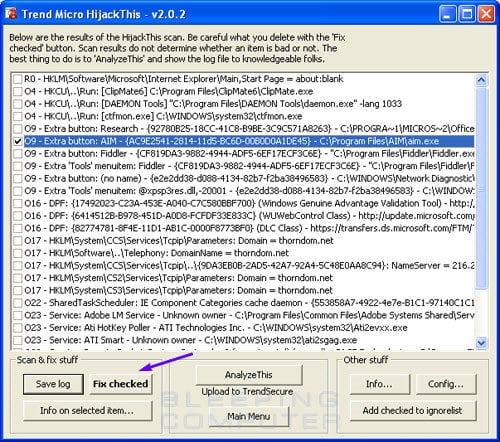Close the HijackThis window
The image size is (500, 442).
[x=486, y=14]
